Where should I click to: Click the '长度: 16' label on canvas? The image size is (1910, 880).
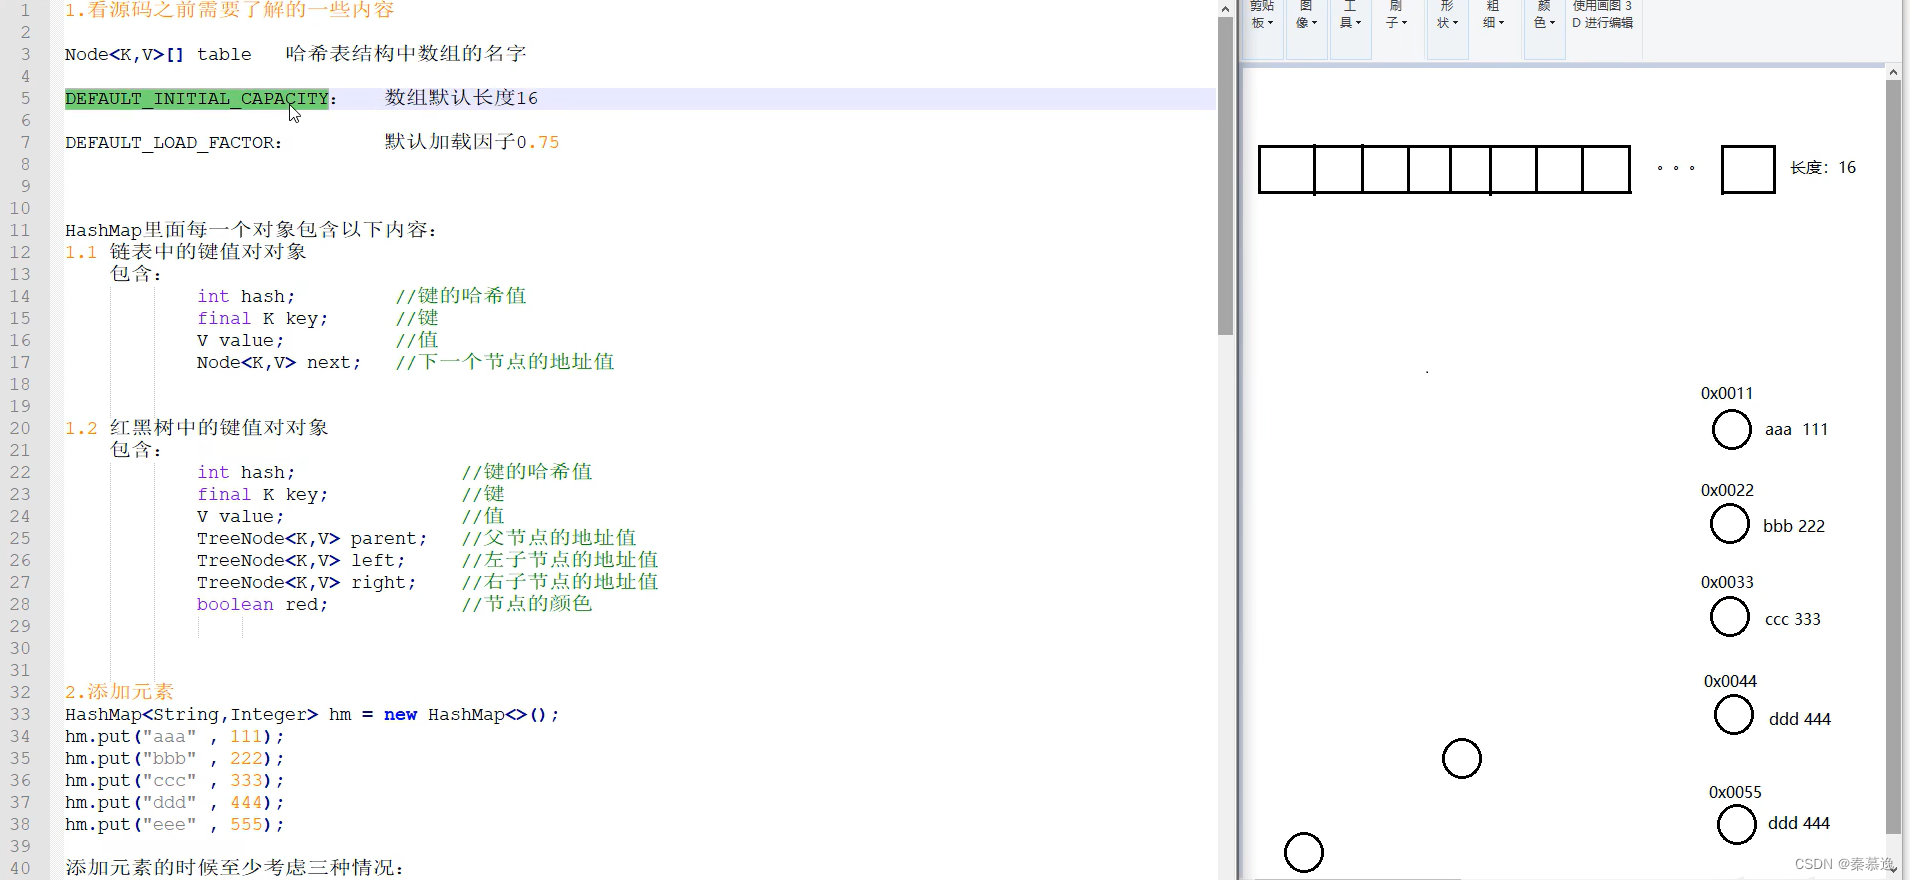tap(1823, 168)
